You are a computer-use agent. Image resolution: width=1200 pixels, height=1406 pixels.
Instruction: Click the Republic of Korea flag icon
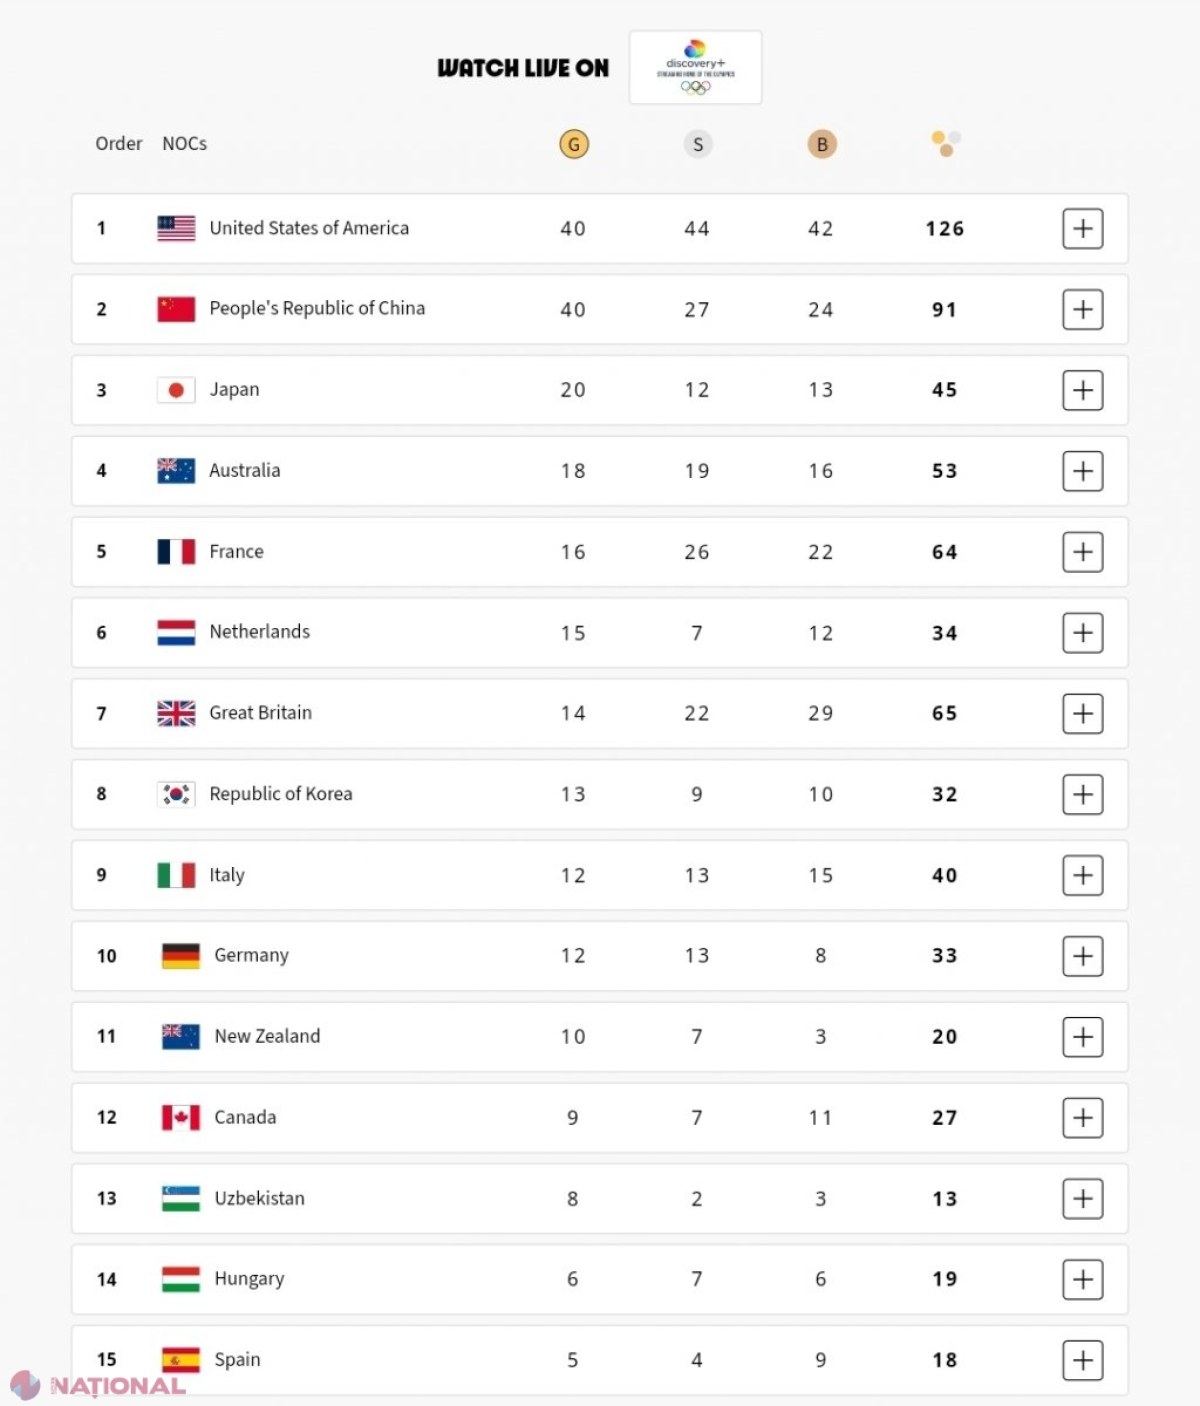point(176,794)
